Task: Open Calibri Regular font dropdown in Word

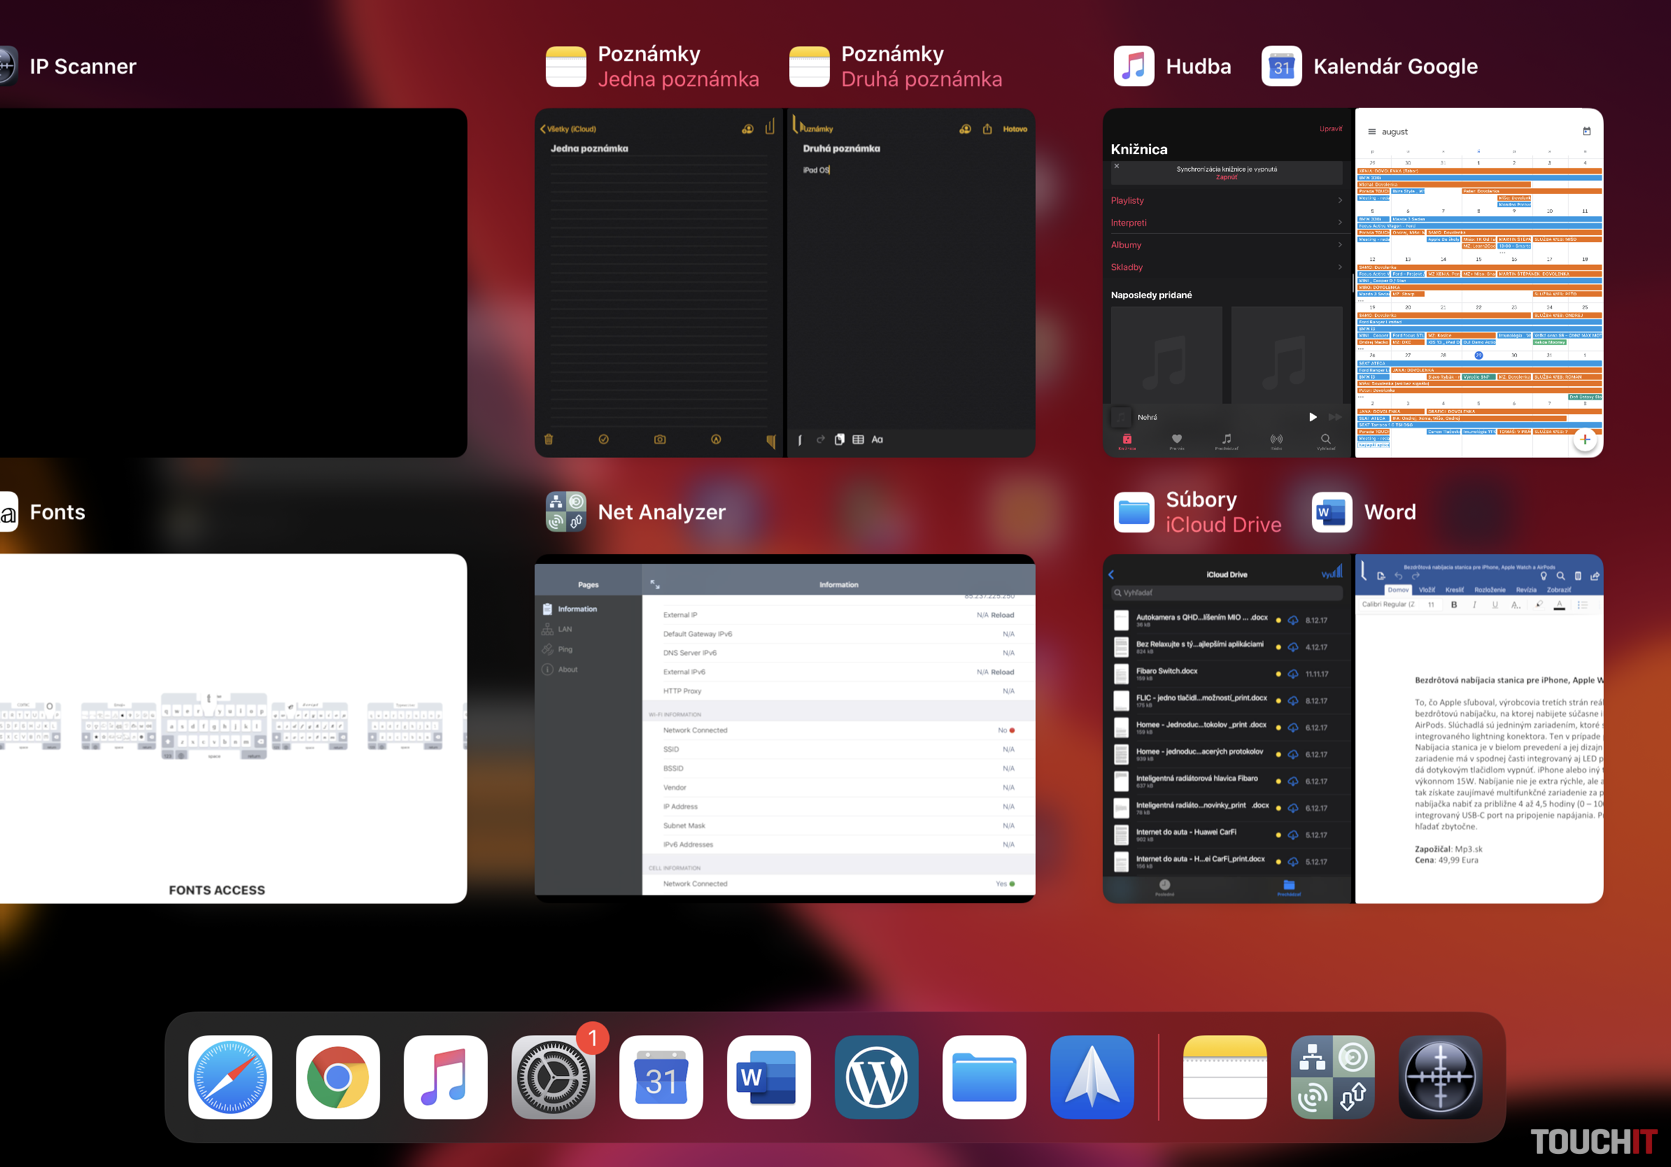Action: [x=1388, y=605]
